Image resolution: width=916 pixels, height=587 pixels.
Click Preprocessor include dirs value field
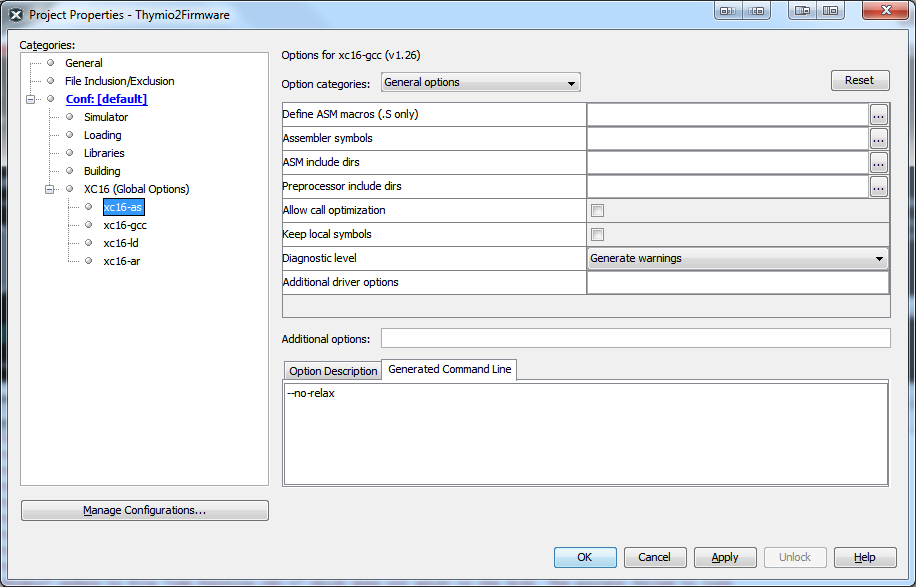coord(728,187)
